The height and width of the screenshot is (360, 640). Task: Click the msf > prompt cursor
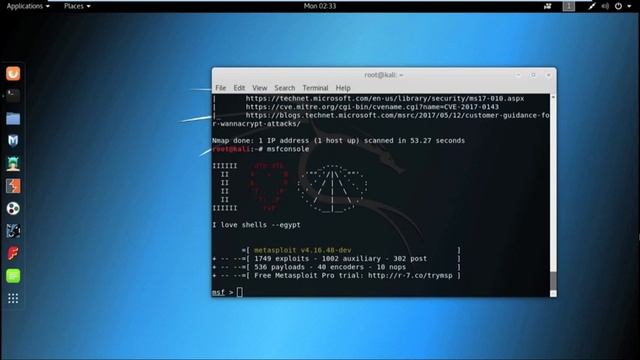[x=240, y=292]
